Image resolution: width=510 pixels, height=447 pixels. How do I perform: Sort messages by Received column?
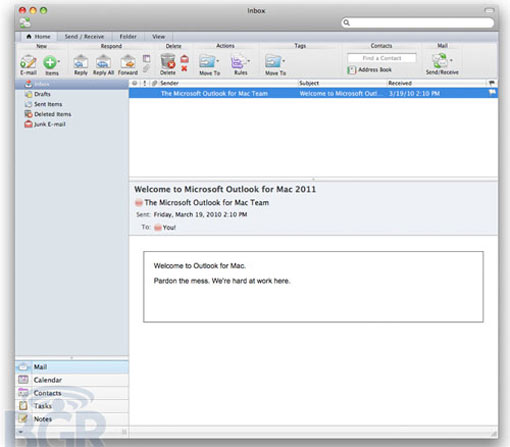[400, 83]
